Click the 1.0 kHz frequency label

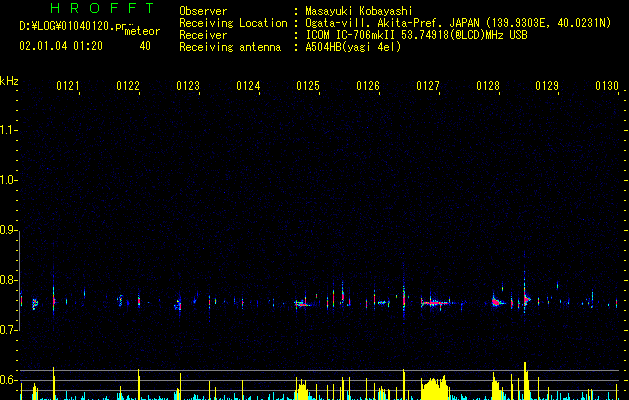[8, 180]
